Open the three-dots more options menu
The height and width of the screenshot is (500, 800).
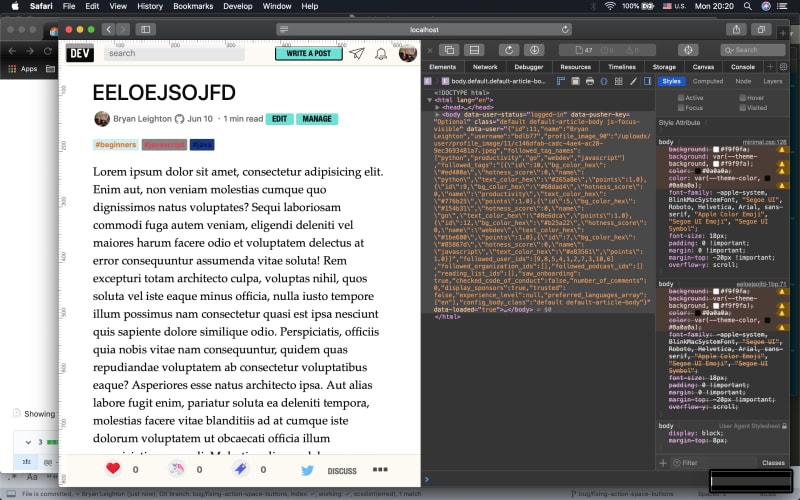(380, 469)
